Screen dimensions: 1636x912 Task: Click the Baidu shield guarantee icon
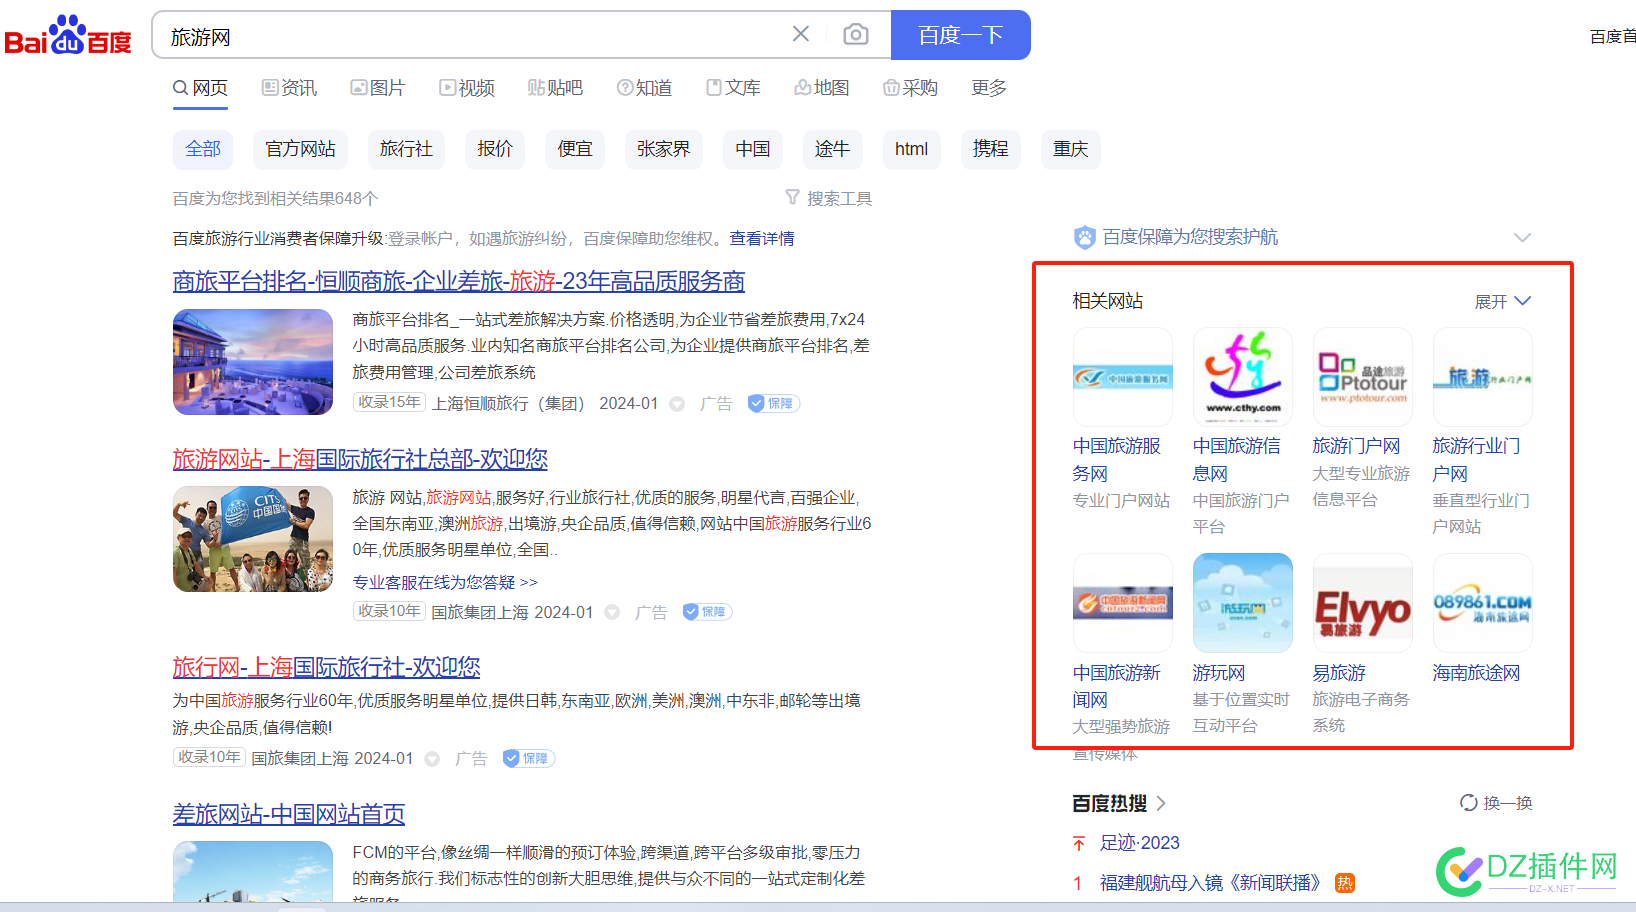pyautogui.click(x=1085, y=237)
